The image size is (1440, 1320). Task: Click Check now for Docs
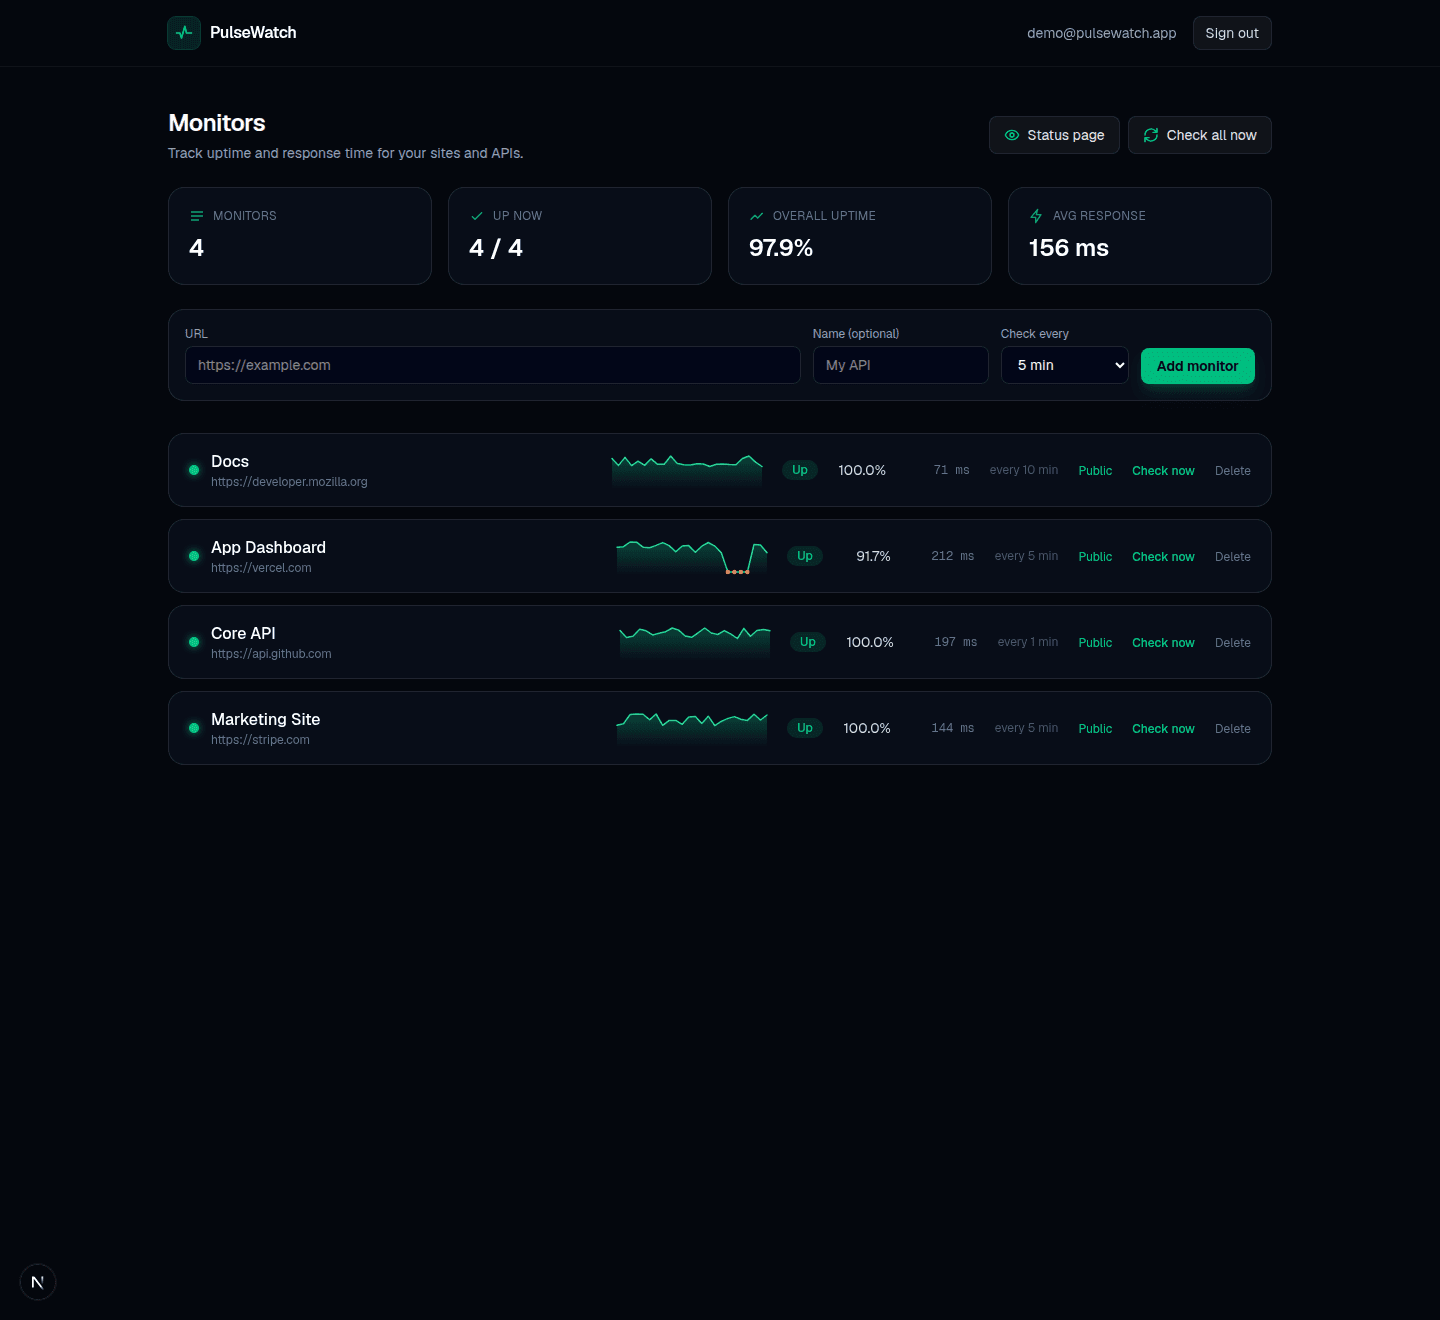(1163, 471)
